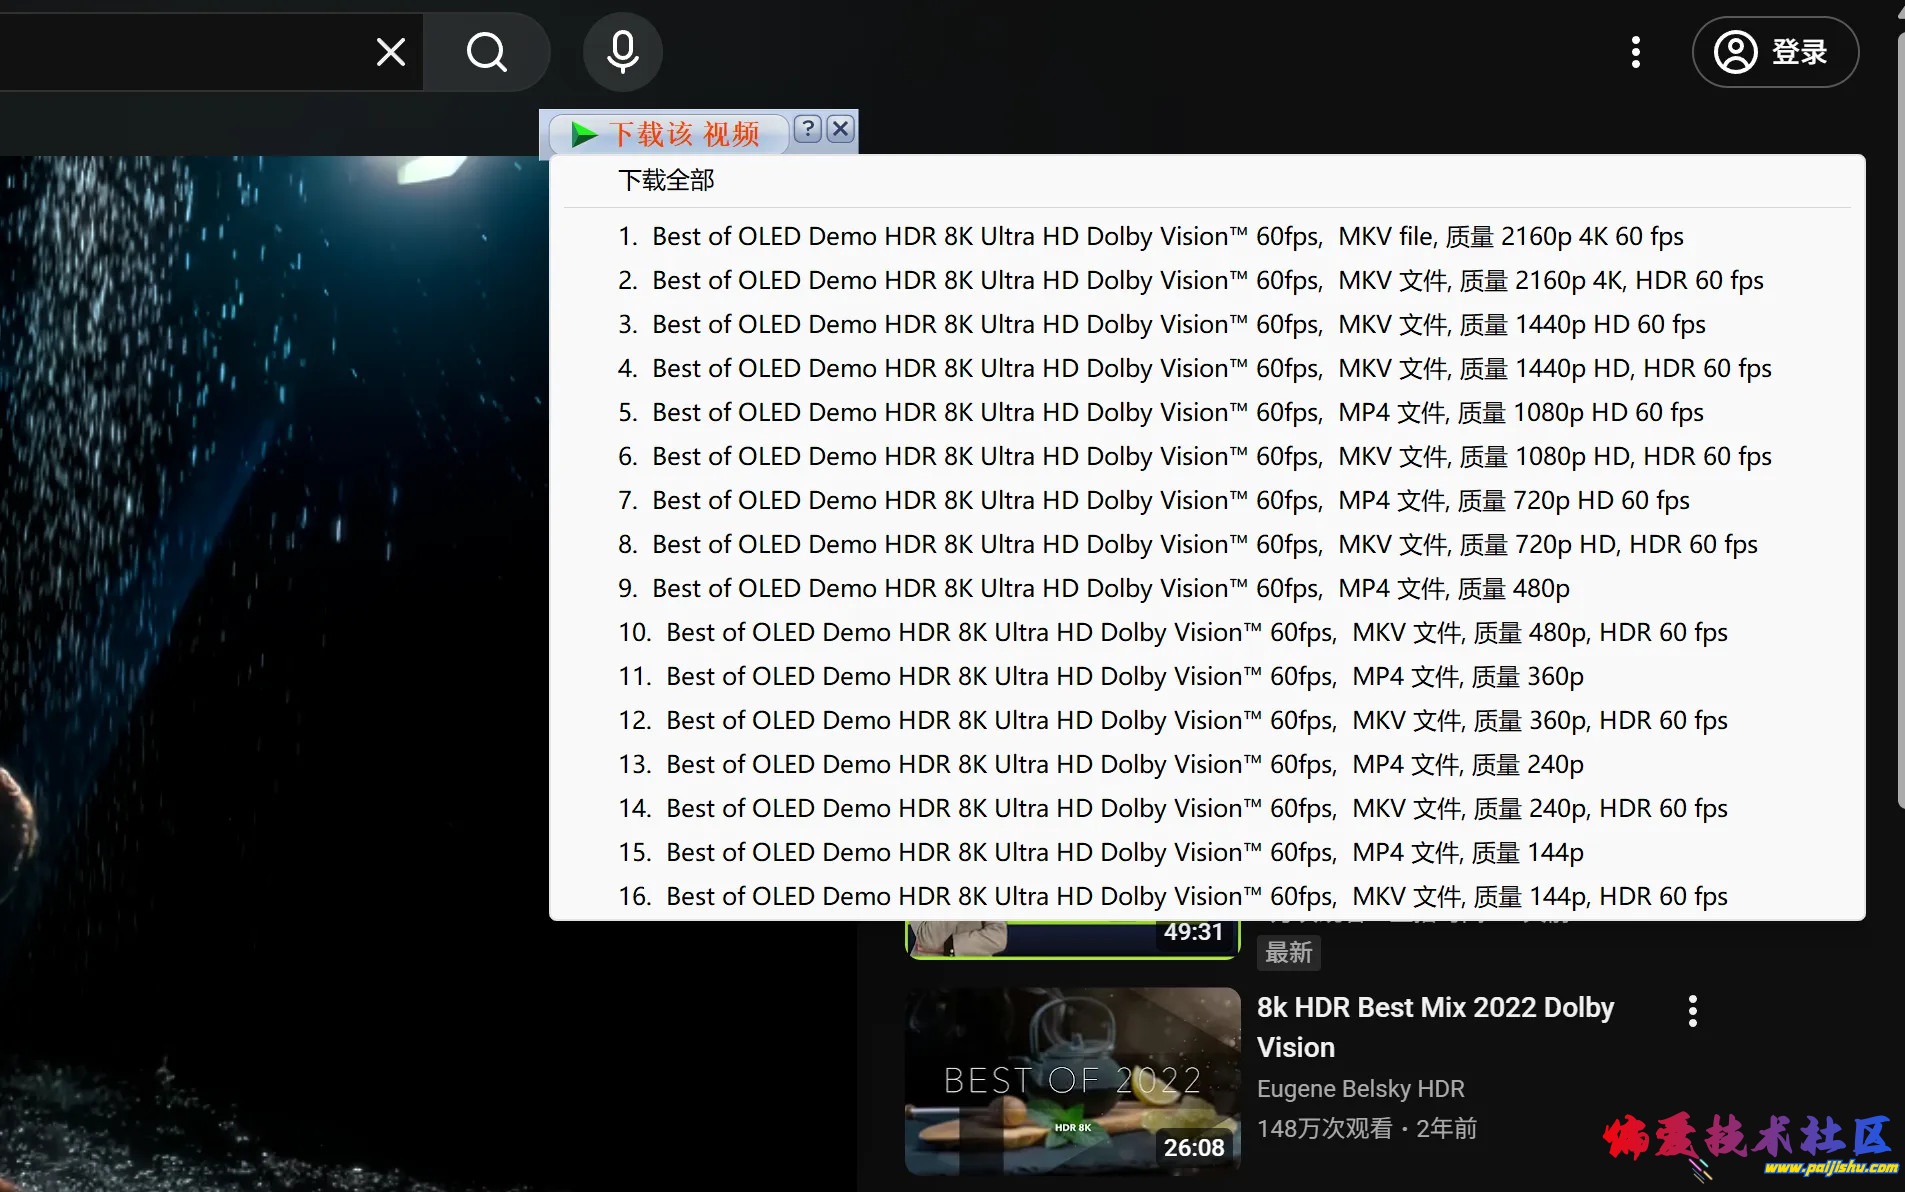
Task: Pick MP4 1080p HD 60 fps download
Action: click(x=1160, y=413)
